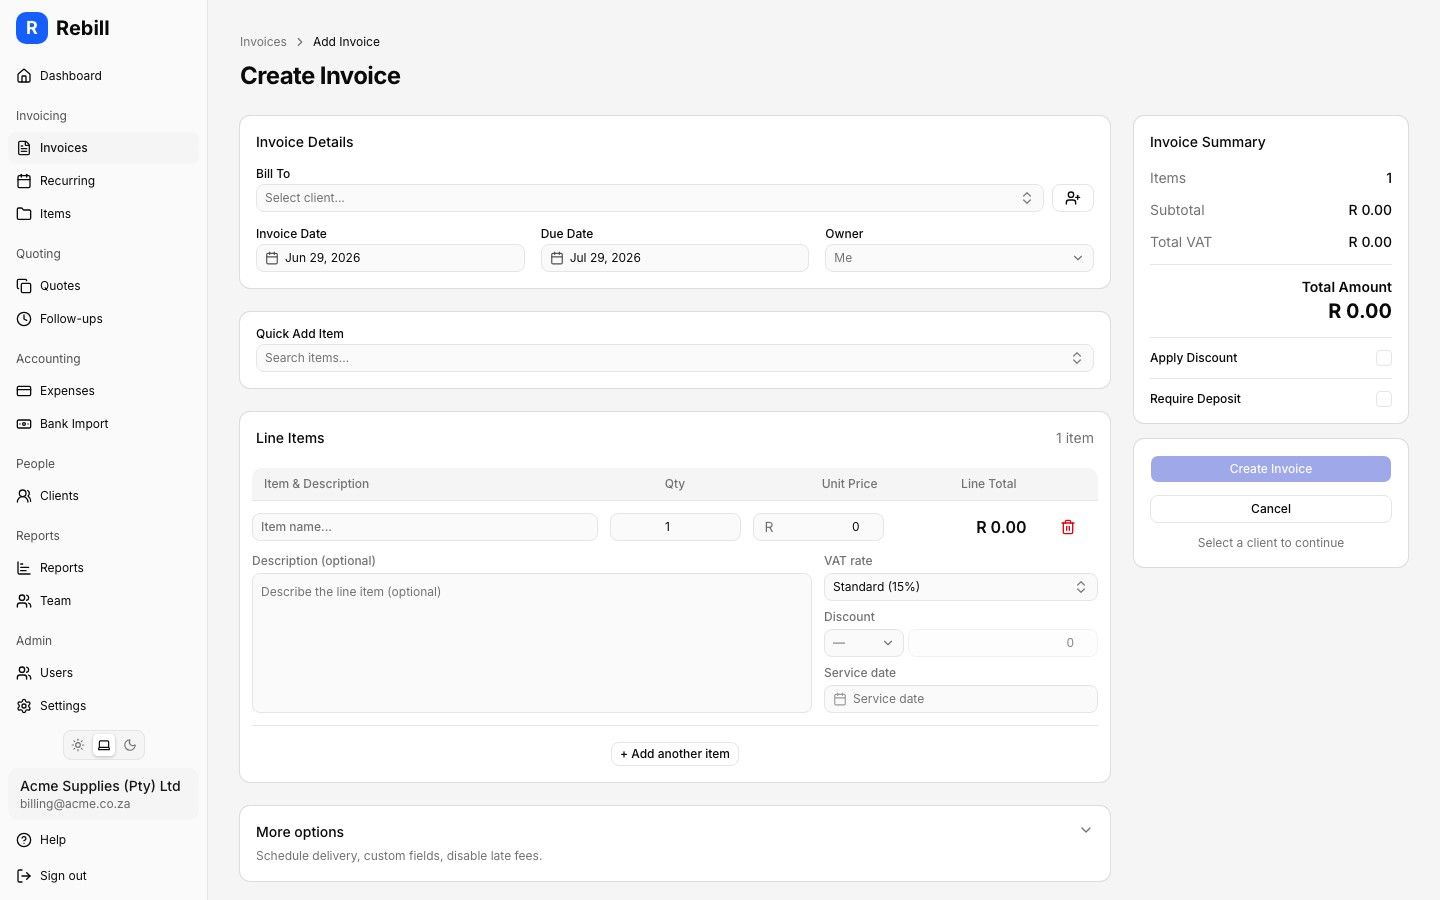The image size is (1440, 900).
Task: Open Invoice Date picker Jun 29, 2026
Action: (390, 258)
